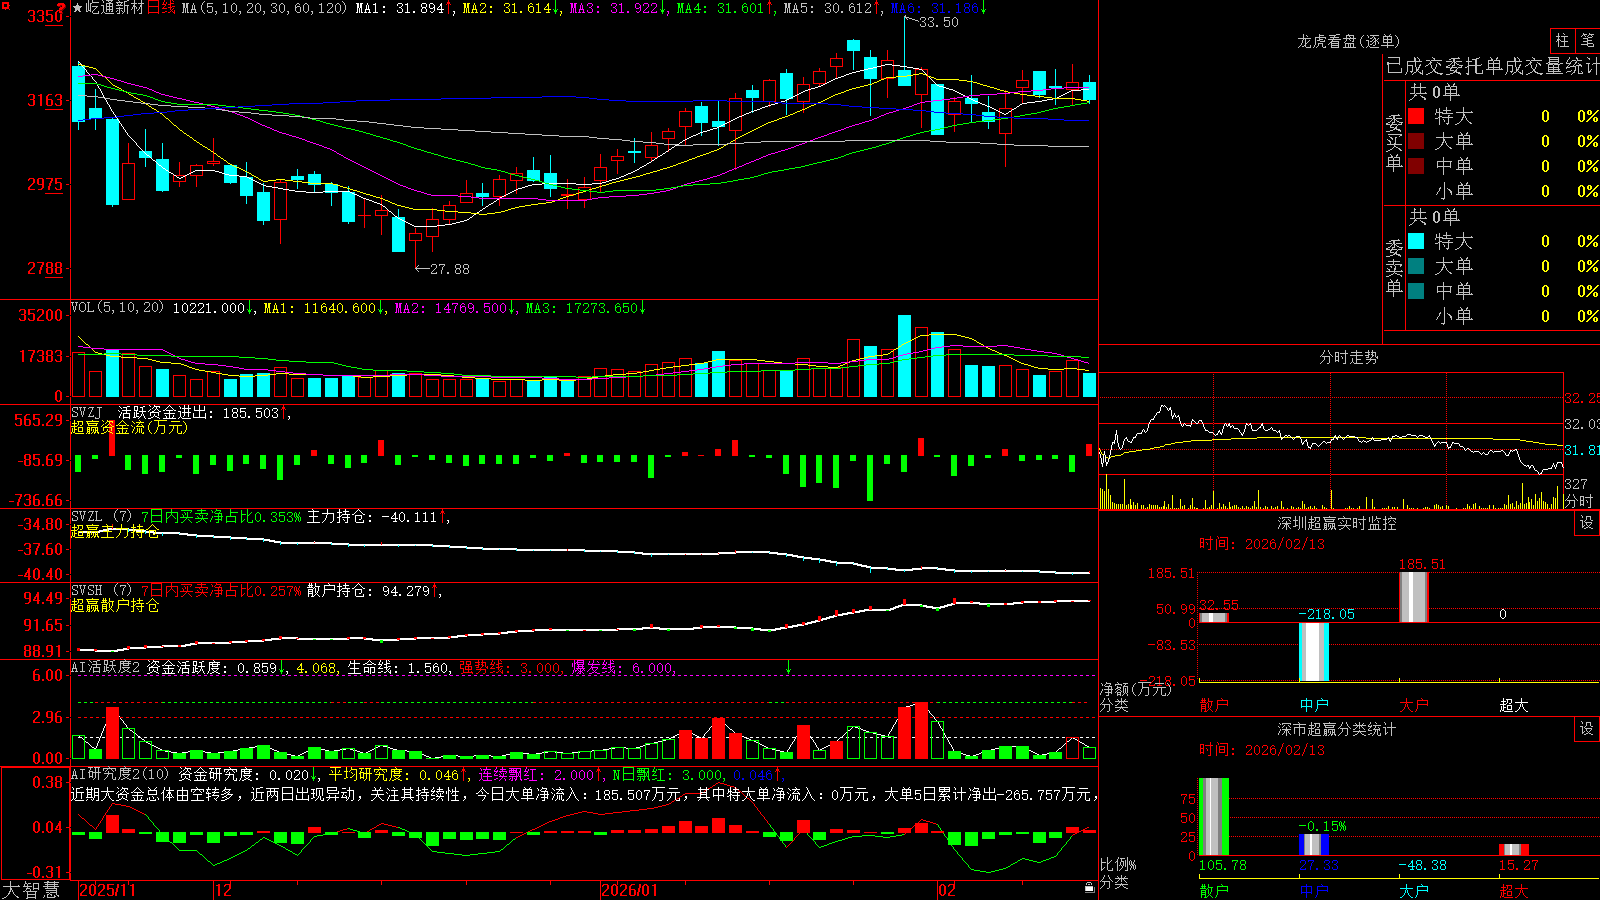Click the 15.27 value in 分类统计
1600x900 pixels.
pos(1518,865)
